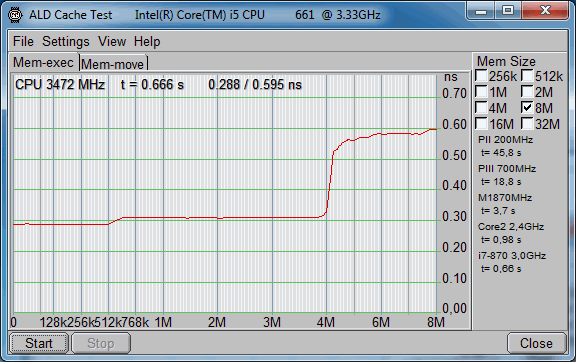Switch to the Mem-move tab
The height and width of the screenshot is (362, 576).
pos(113,64)
